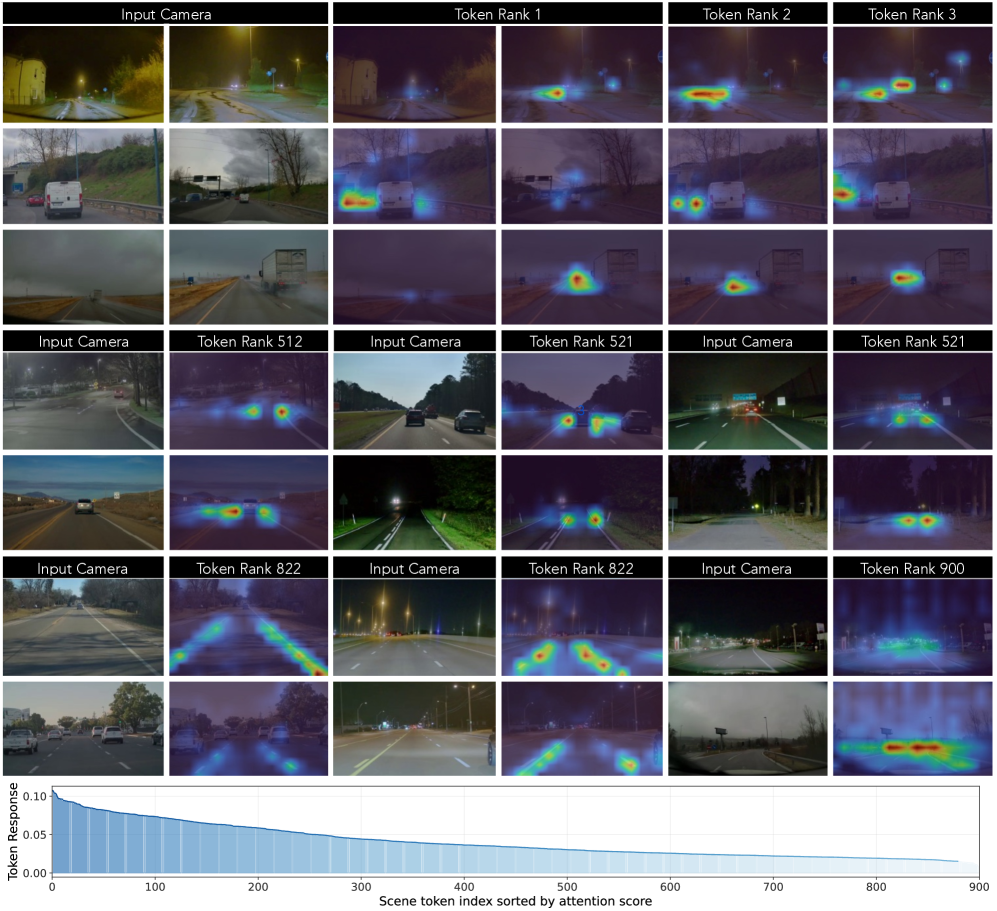Viewport: 997px width, 911px height.
Task: Click the 300 x-axis tick label
Action: (x=361, y=887)
